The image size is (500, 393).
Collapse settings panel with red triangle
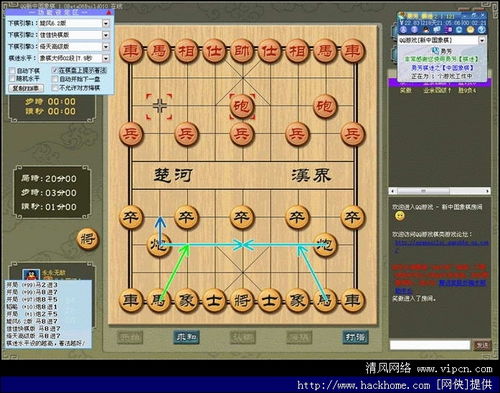pos(109,12)
